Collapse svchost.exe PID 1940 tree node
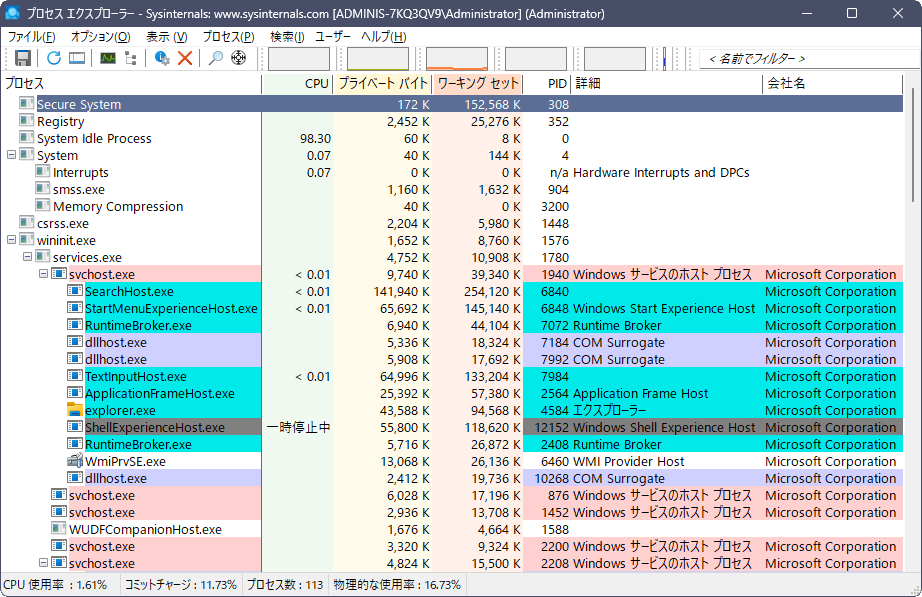 pyautogui.click(x=43, y=274)
